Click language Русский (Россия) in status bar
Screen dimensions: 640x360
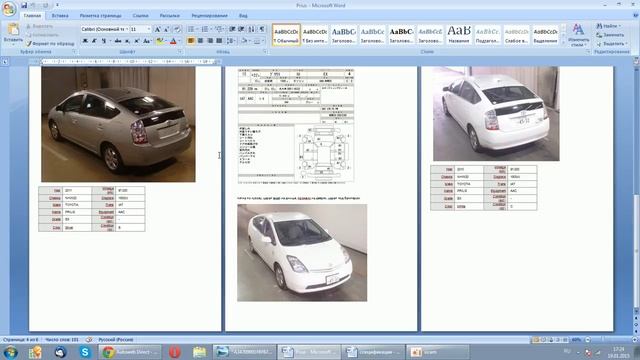coord(116,340)
